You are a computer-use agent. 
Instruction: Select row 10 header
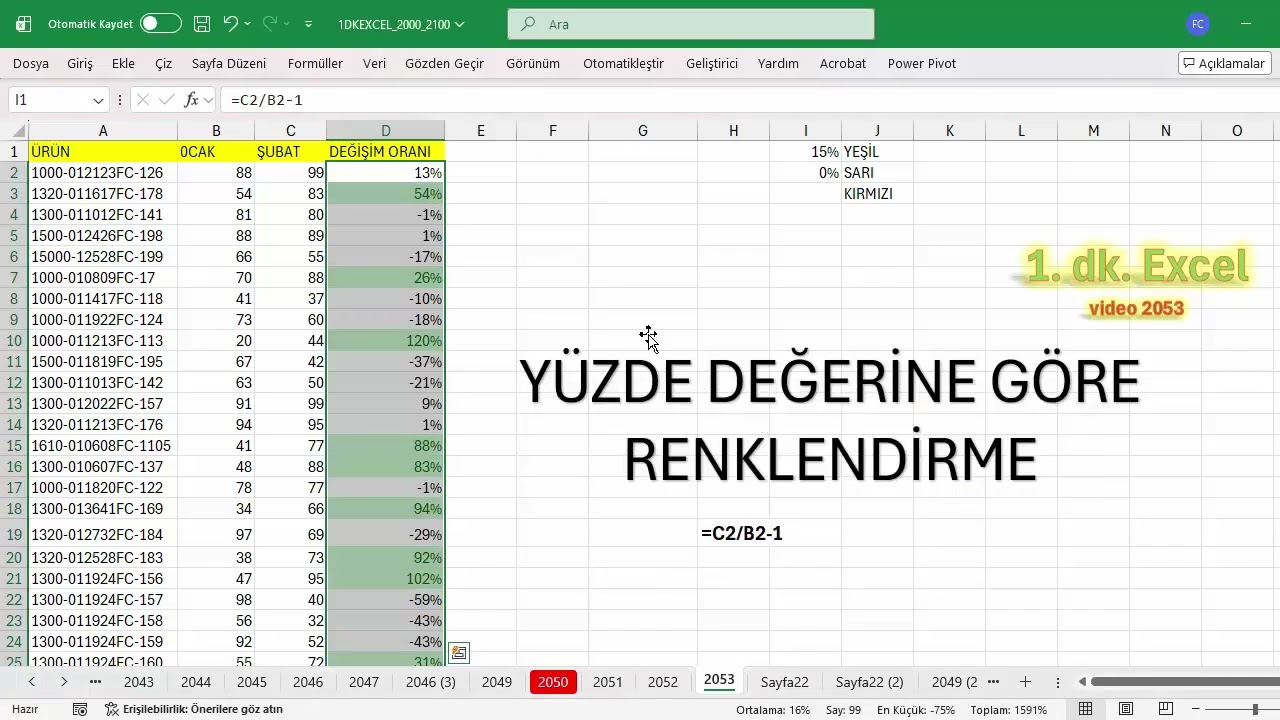pyautogui.click(x=14, y=341)
